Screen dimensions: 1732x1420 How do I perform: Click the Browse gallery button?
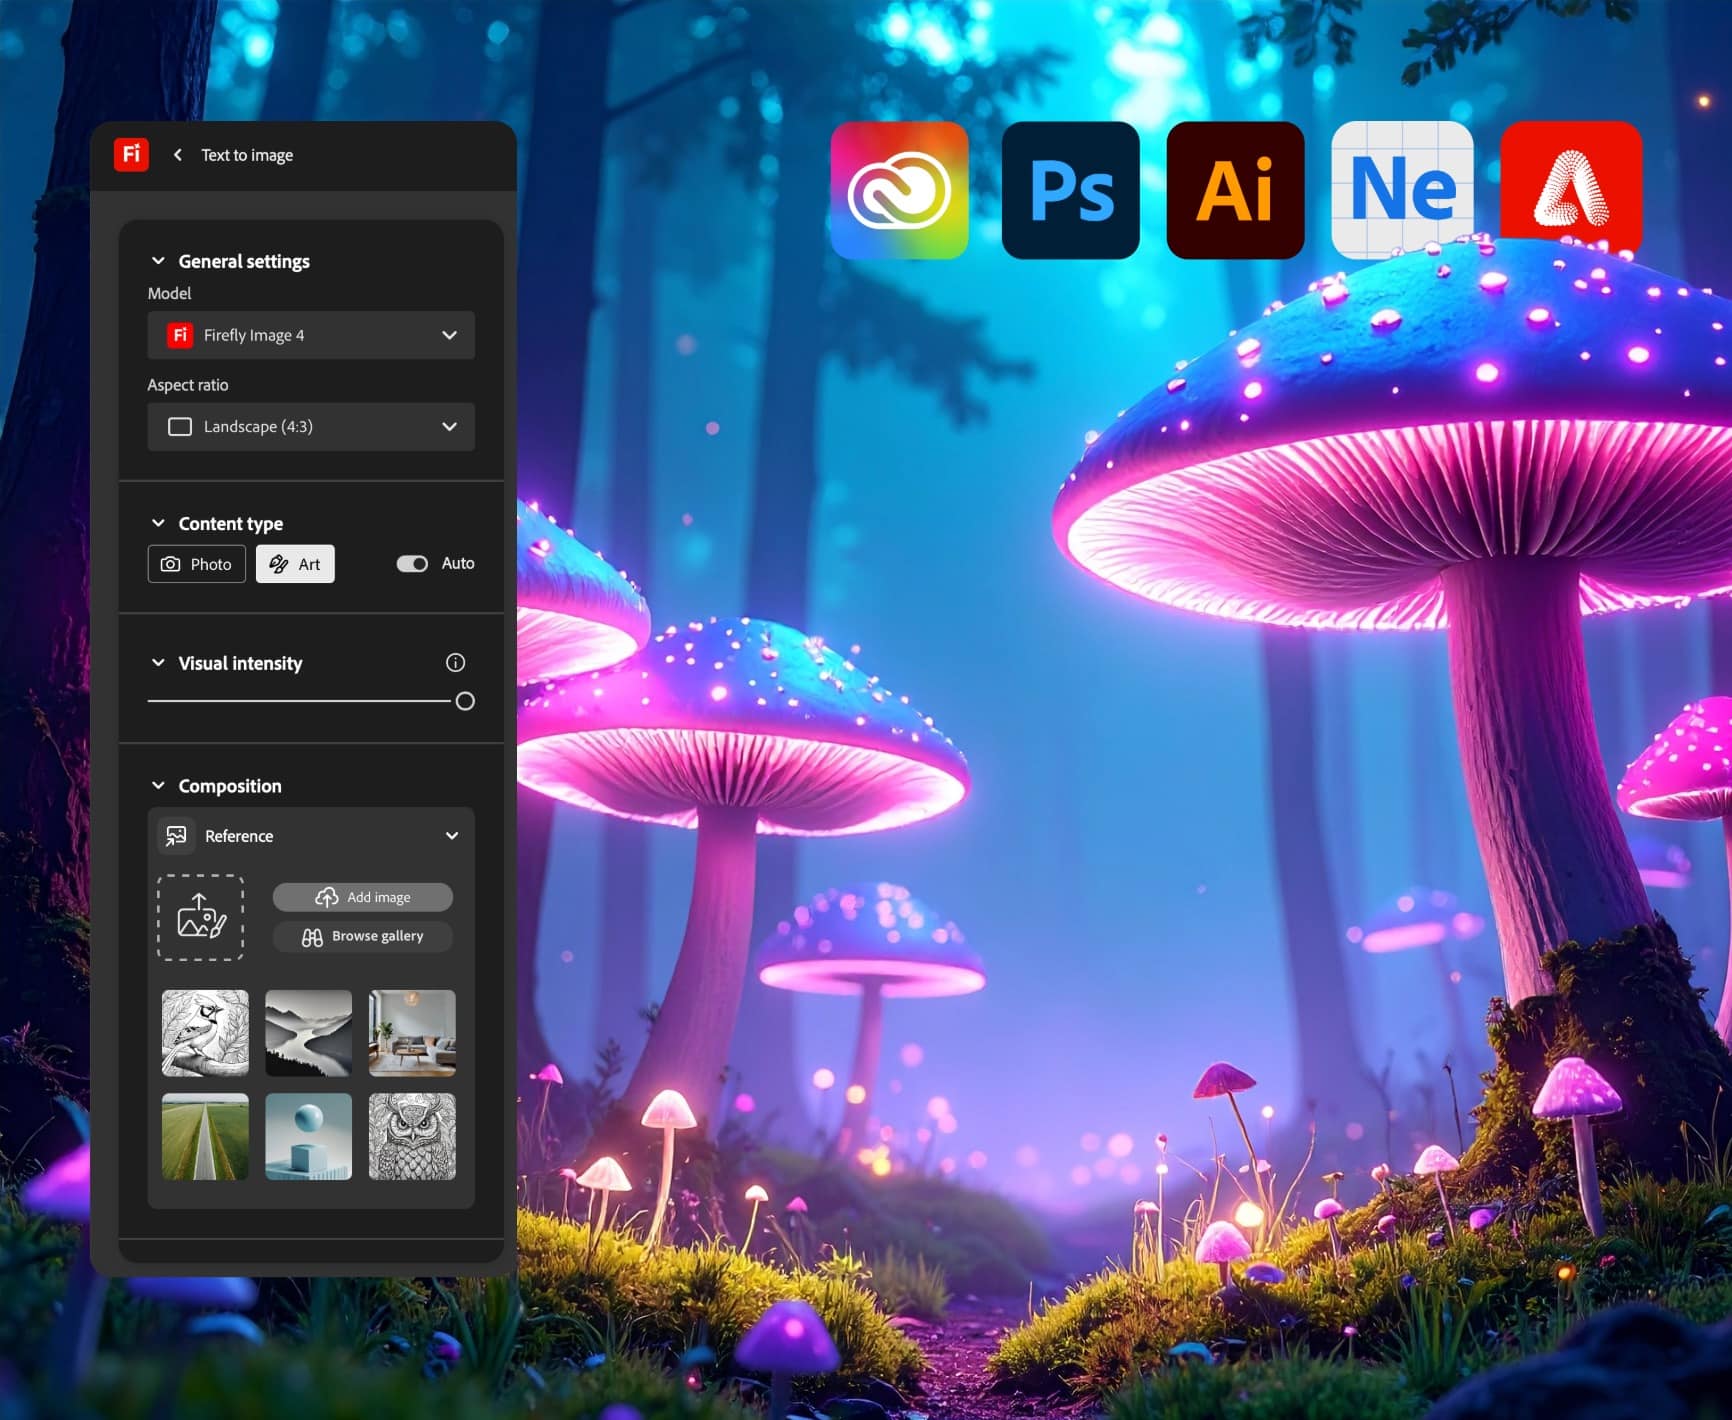click(x=362, y=936)
